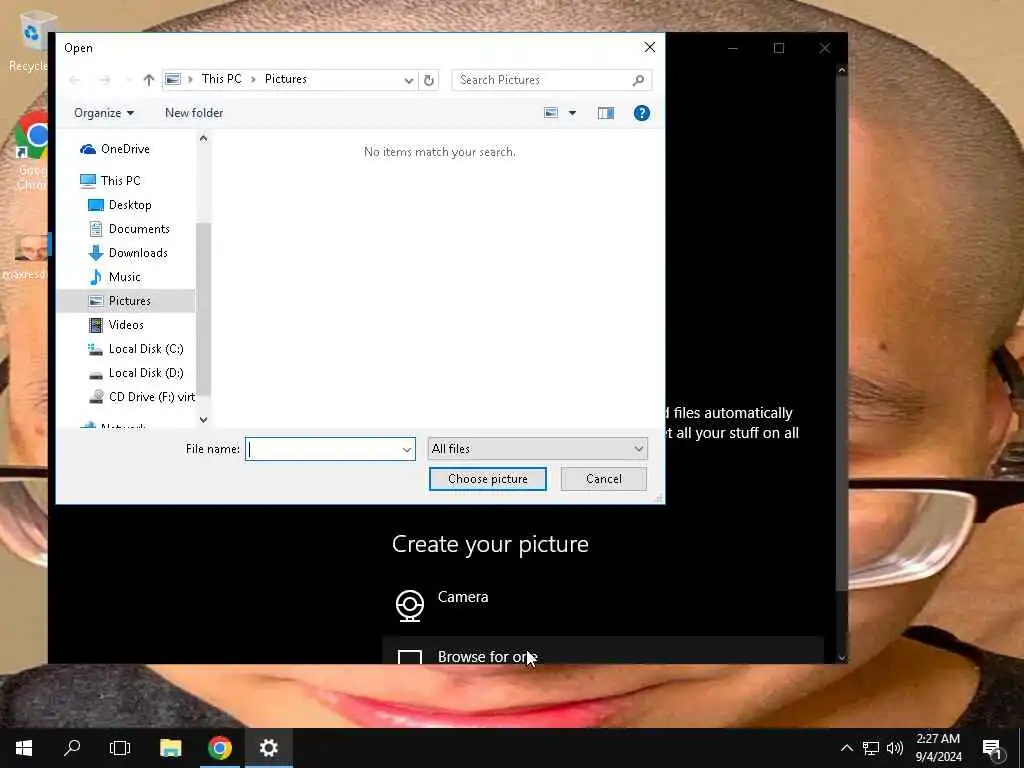Open Videos folder in sidebar
Image resolution: width=1024 pixels, height=768 pixels.
click(126, 325)
